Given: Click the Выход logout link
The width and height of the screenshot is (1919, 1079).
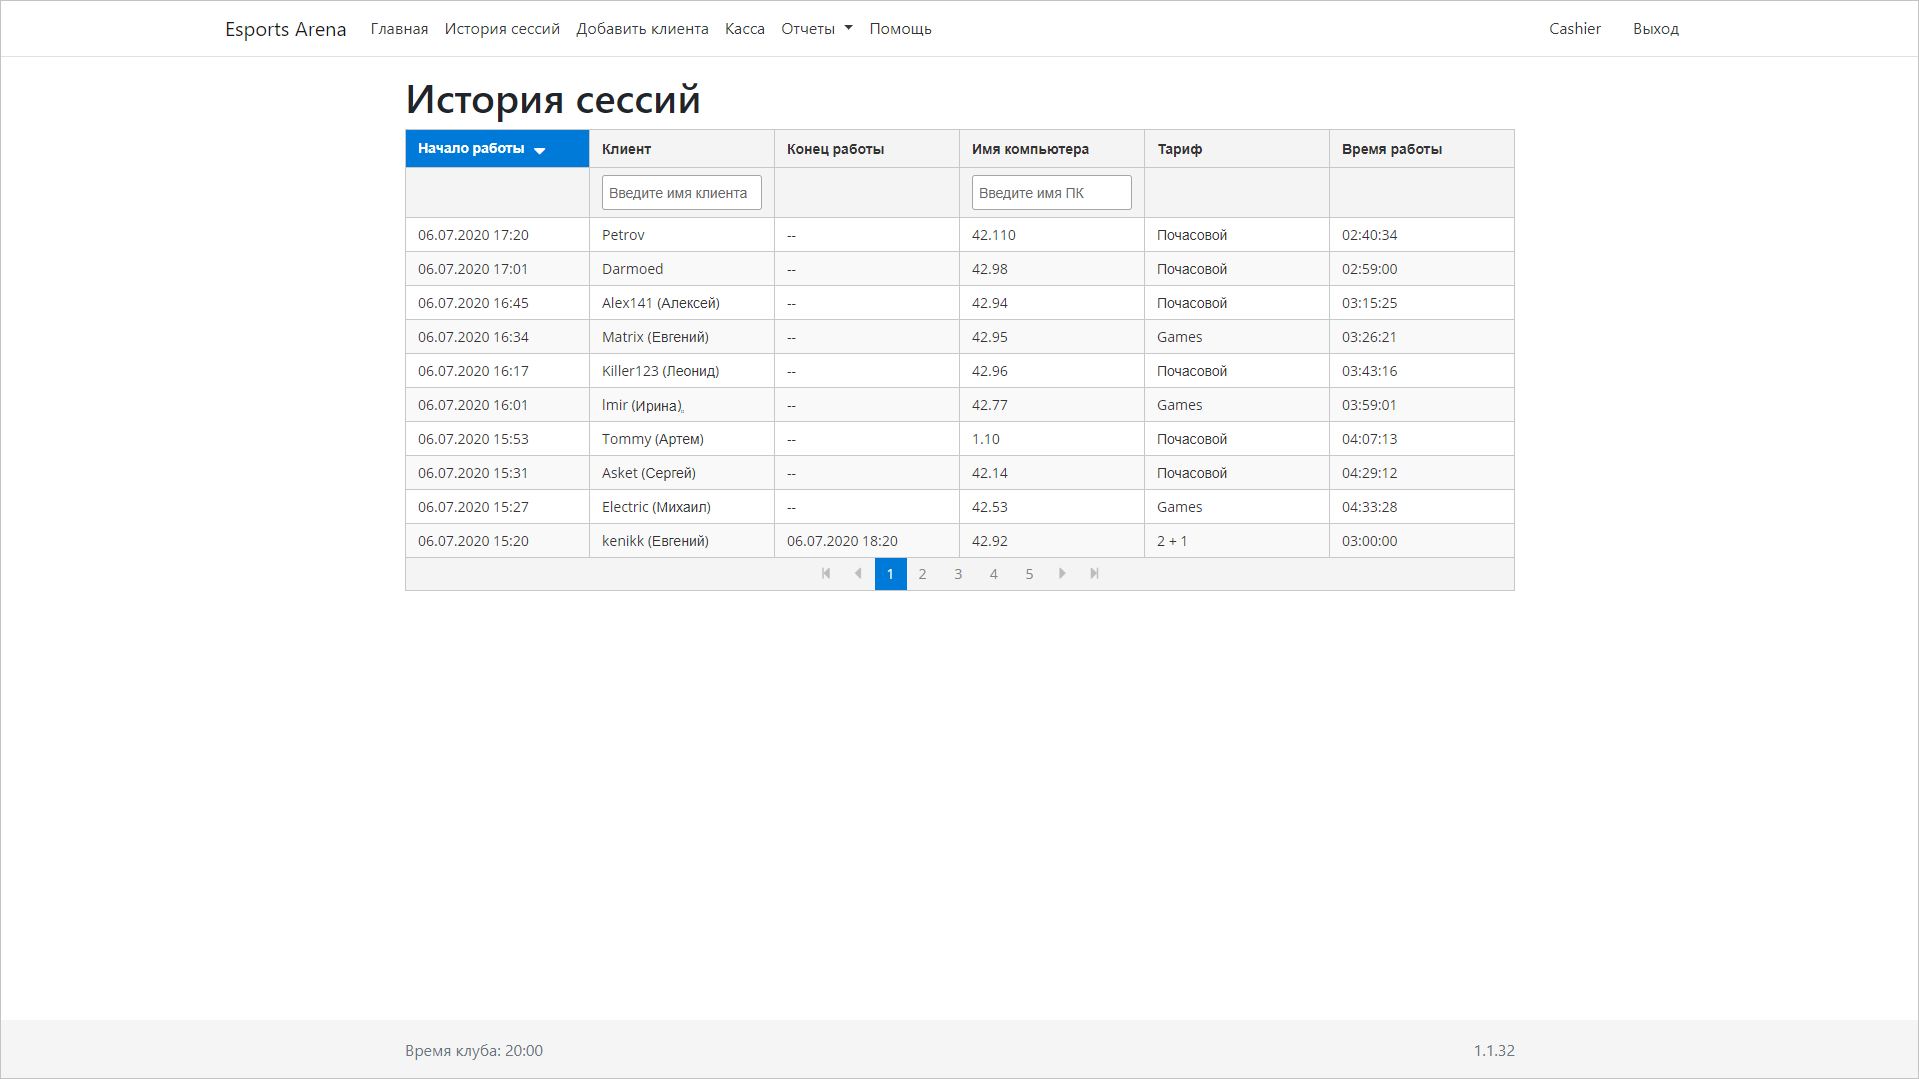Looking at the screenshot, I should [x=1655, y=29].
